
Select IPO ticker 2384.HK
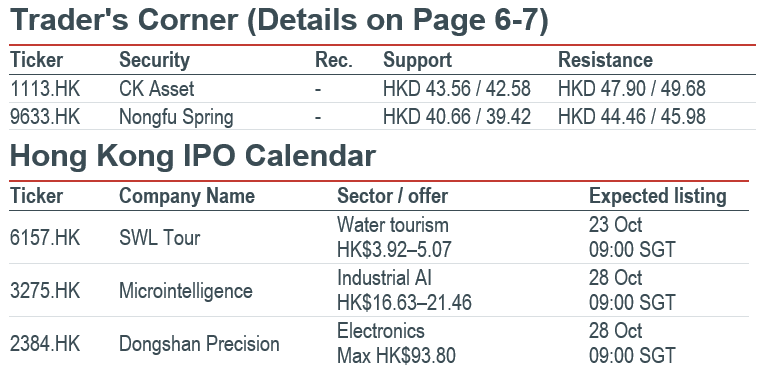click(45, 344)
